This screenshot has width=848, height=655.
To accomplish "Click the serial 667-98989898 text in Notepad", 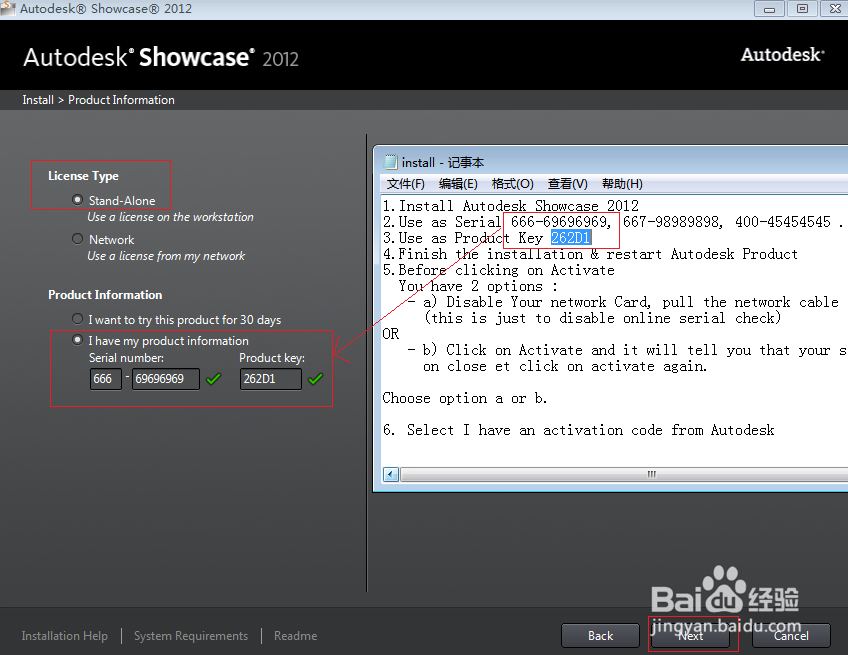I will 672,222.
